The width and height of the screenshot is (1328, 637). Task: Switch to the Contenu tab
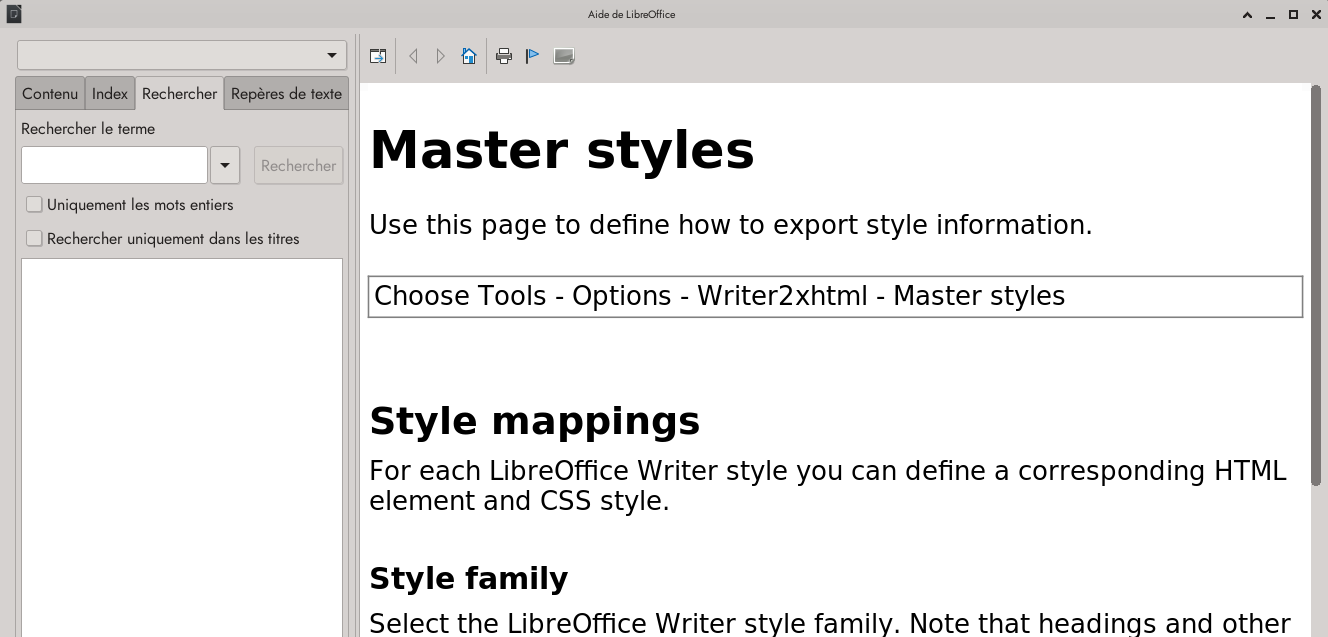50,94
